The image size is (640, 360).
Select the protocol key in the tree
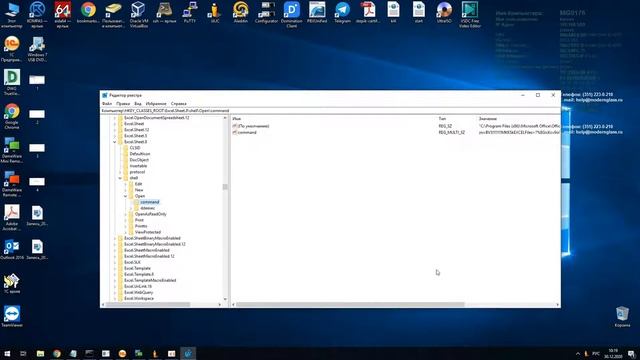(137, 172)
